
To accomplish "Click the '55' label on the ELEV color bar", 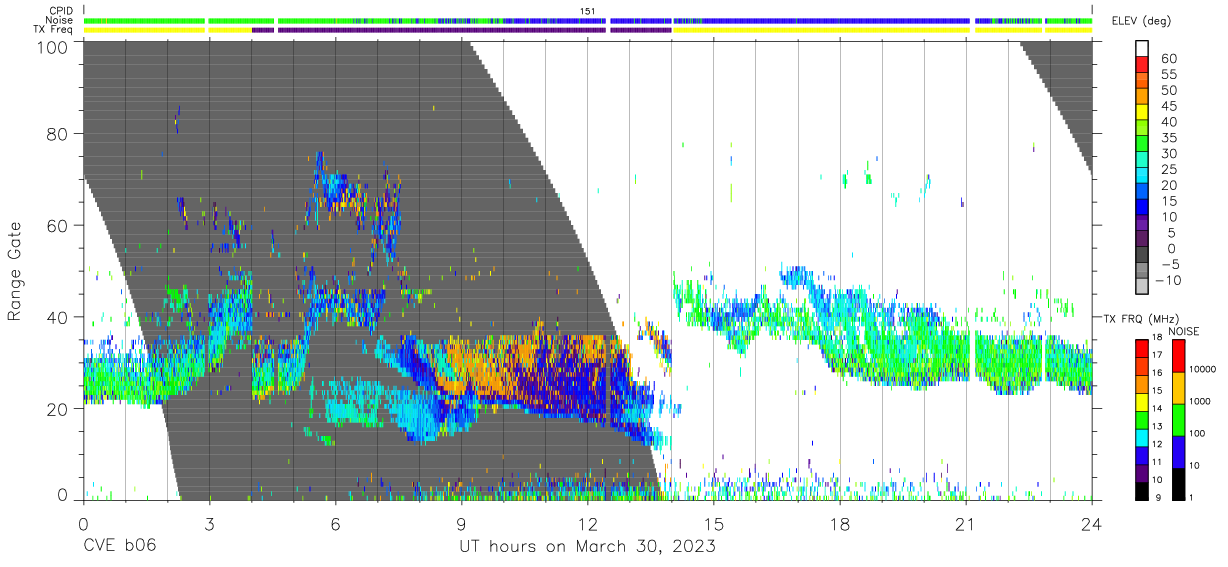I will pyautogui.click(x=1168, y=75).
